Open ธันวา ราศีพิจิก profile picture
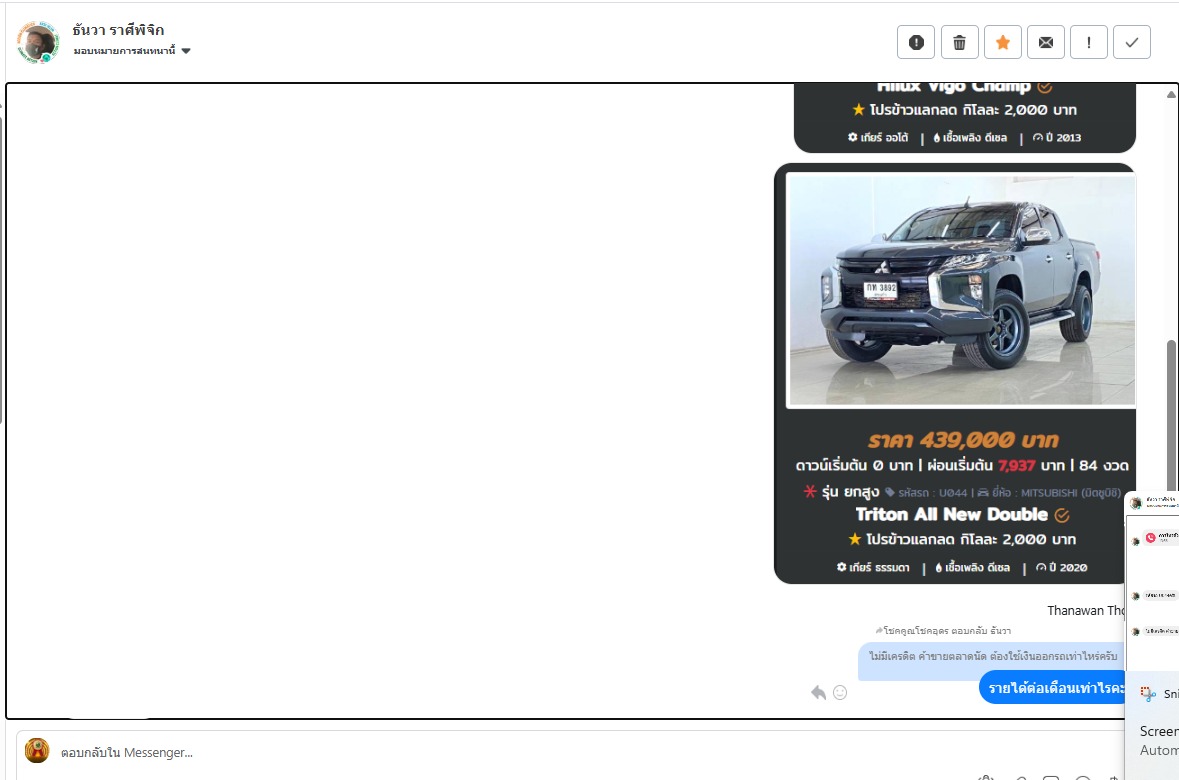This screenshot has height=780, width=1179. pos(38,43)
